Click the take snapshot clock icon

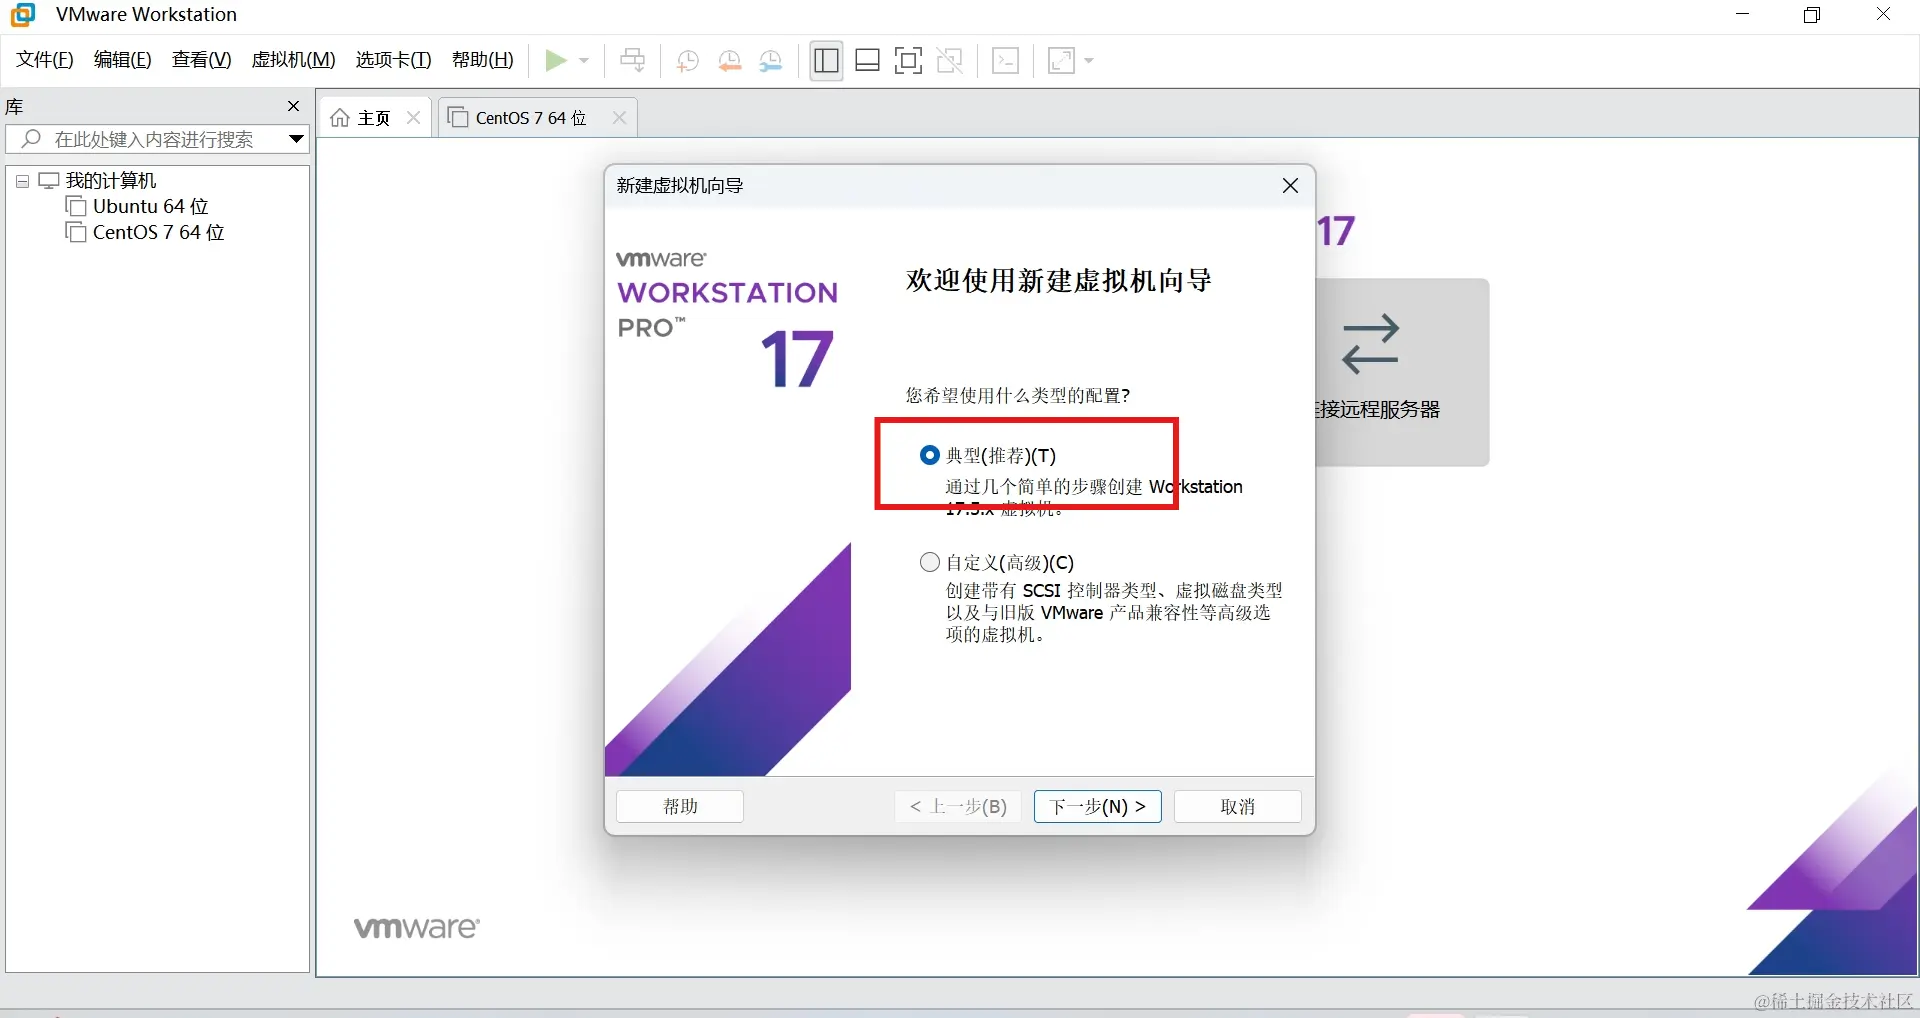pyautogui.click(x=687, y=61)
